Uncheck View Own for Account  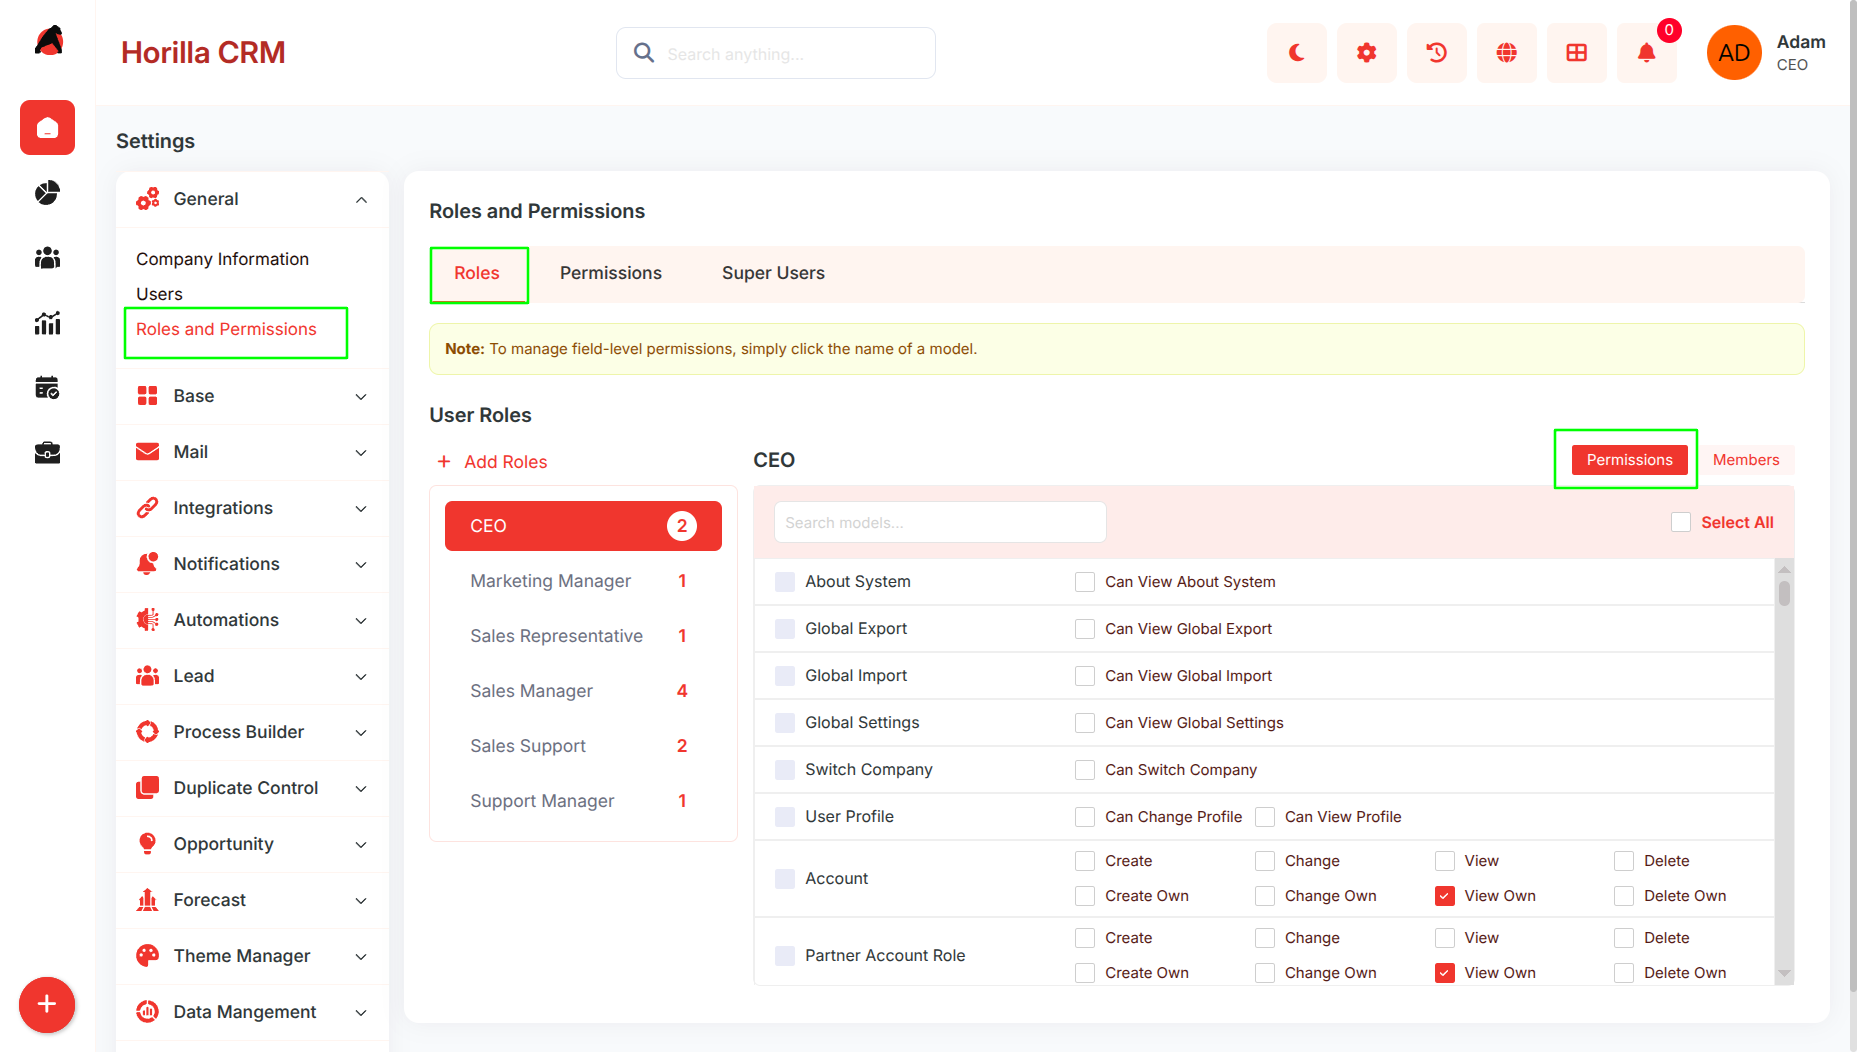(x=1445, y=896)
